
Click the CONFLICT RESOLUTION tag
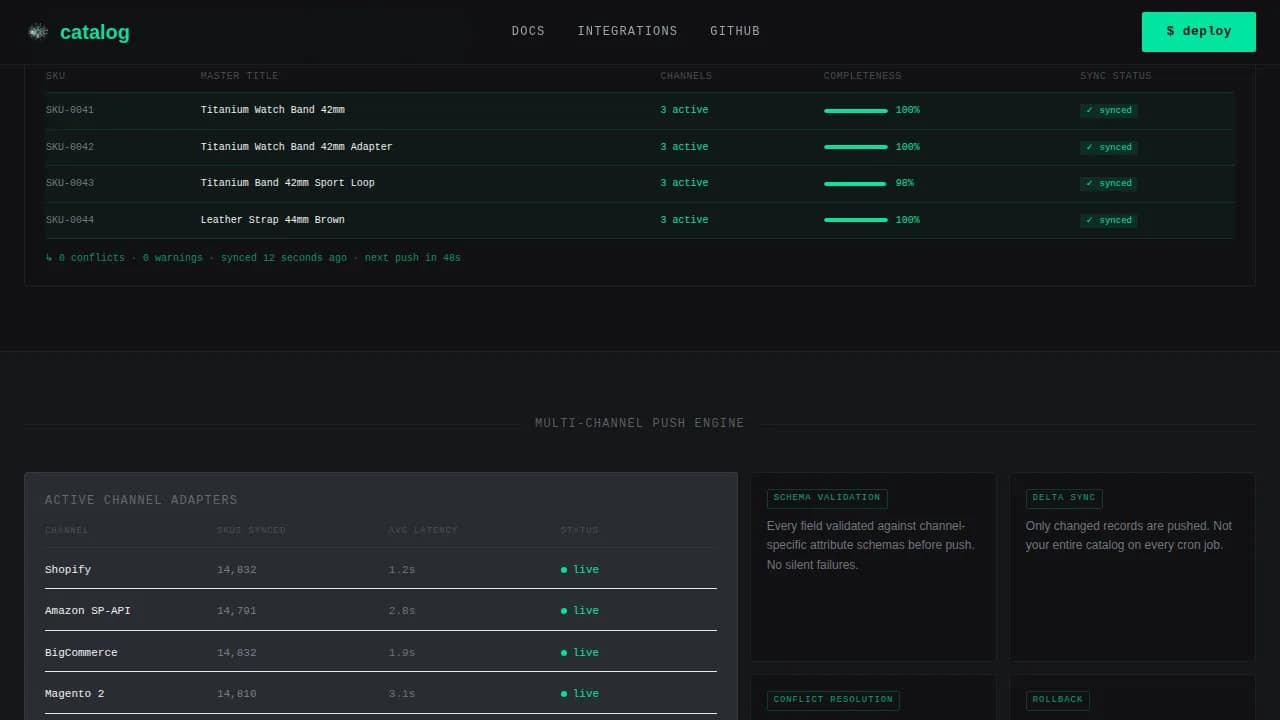[x=833, y=700]
